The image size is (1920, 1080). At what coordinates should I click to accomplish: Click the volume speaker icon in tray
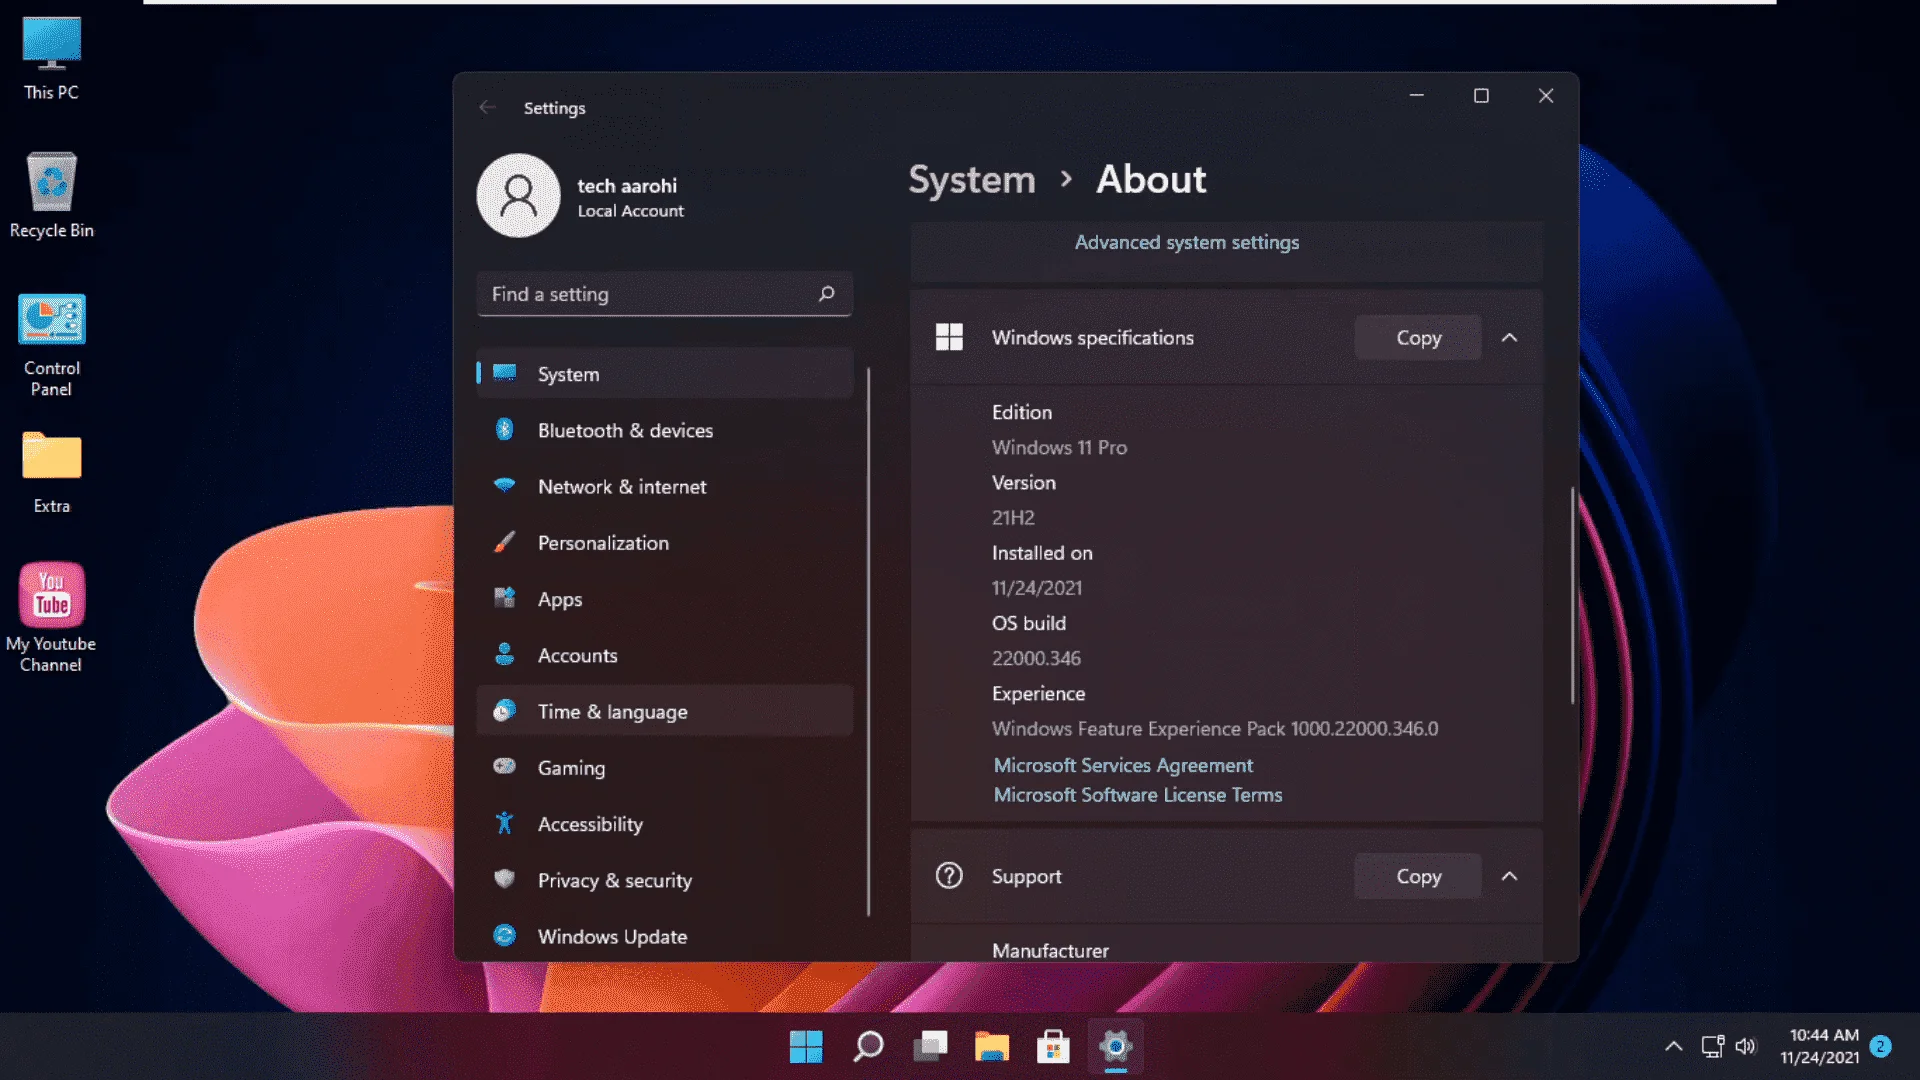[x=1746, y=1047]
